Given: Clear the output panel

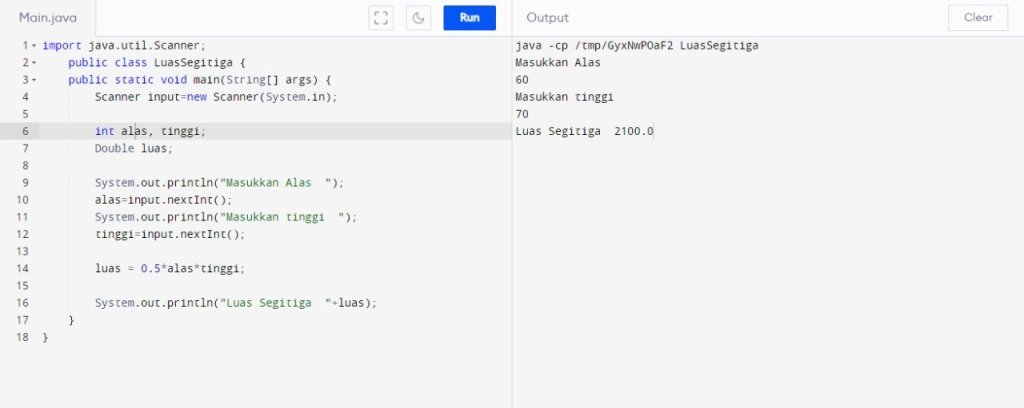Looking at the screenshot, I should click(x=977, y=17).
